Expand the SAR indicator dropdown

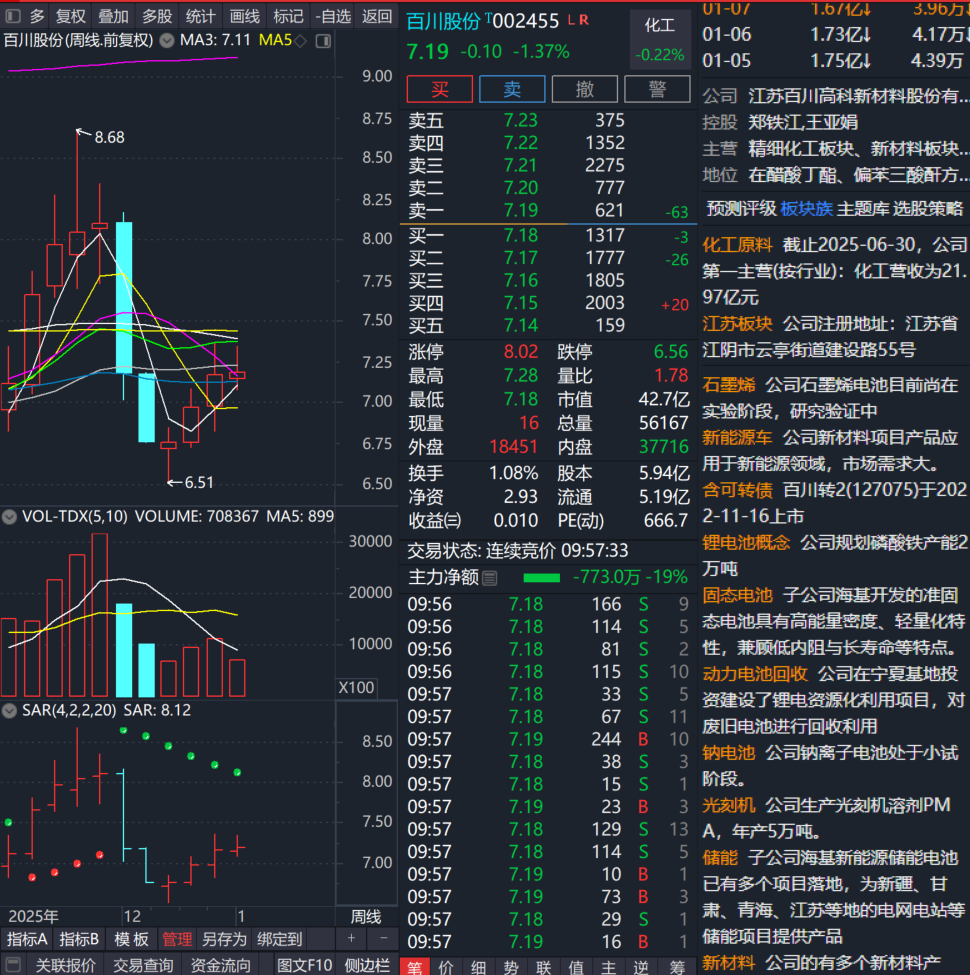click(x=9, y=711)
